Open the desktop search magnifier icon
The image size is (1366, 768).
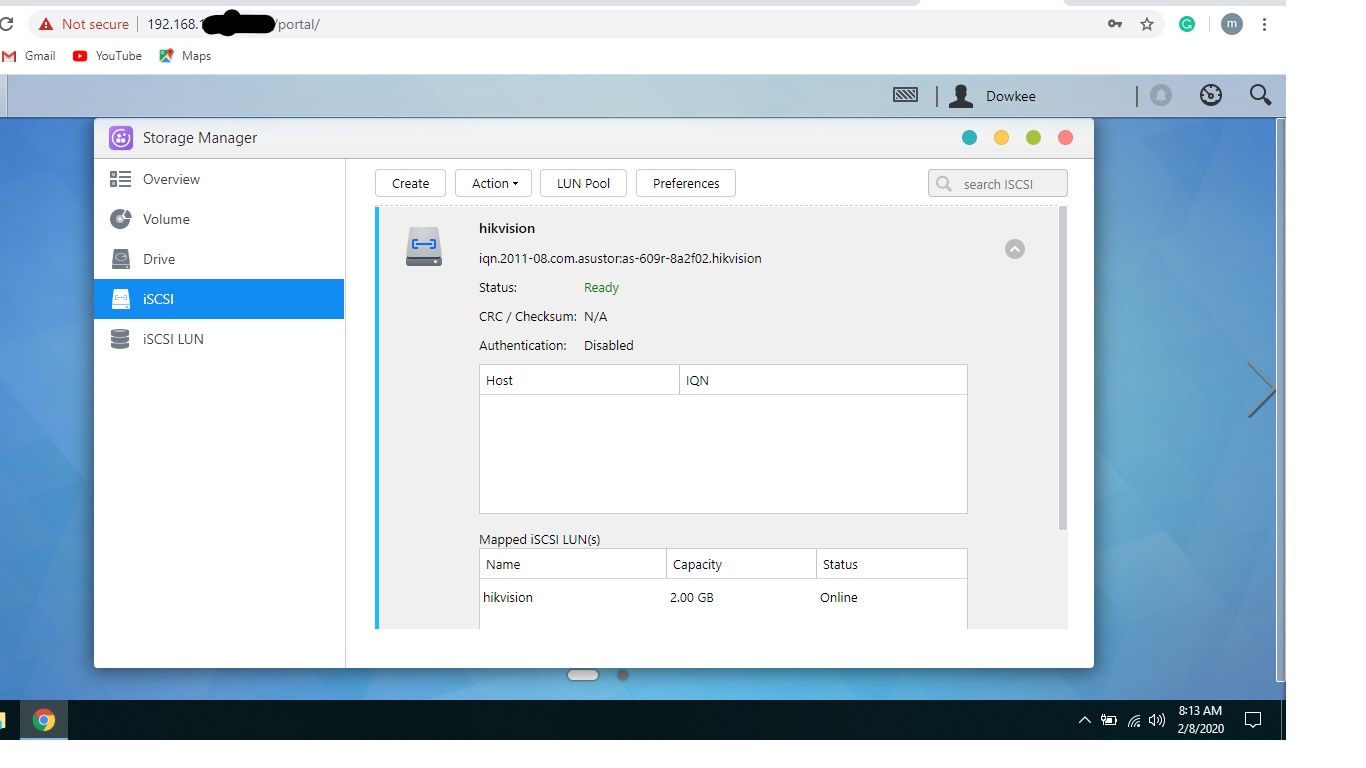[1260, 96]
